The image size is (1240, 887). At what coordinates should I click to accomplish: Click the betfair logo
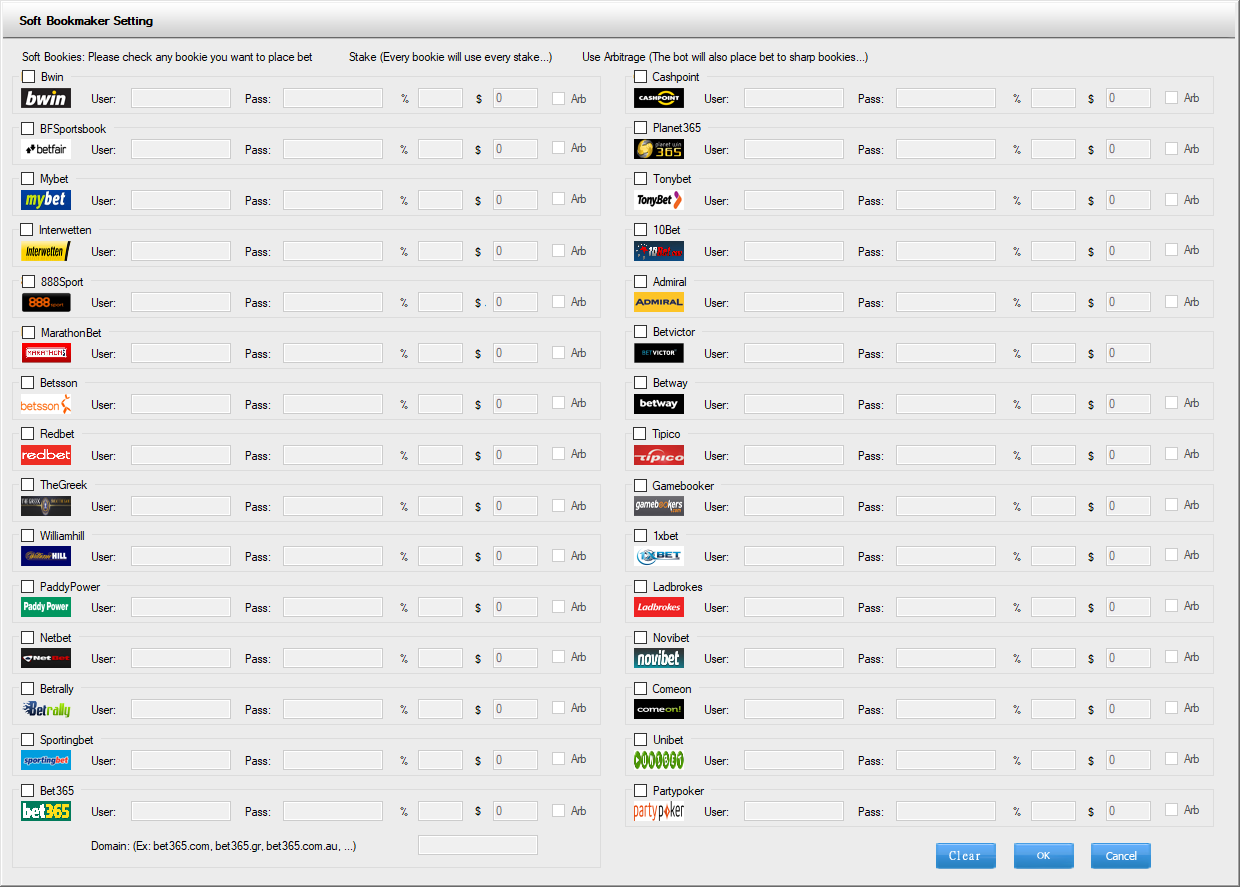(x=46, y=149)
